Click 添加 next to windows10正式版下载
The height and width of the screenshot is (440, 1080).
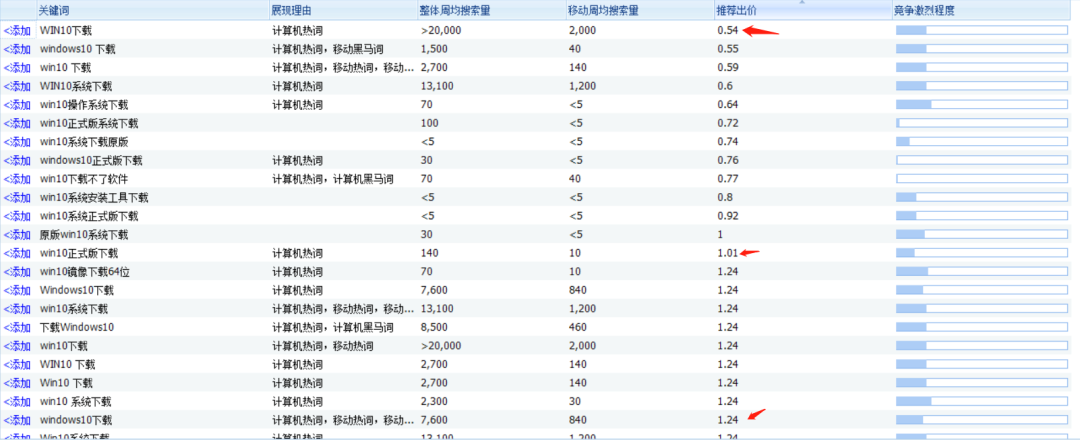click(18, 160)
